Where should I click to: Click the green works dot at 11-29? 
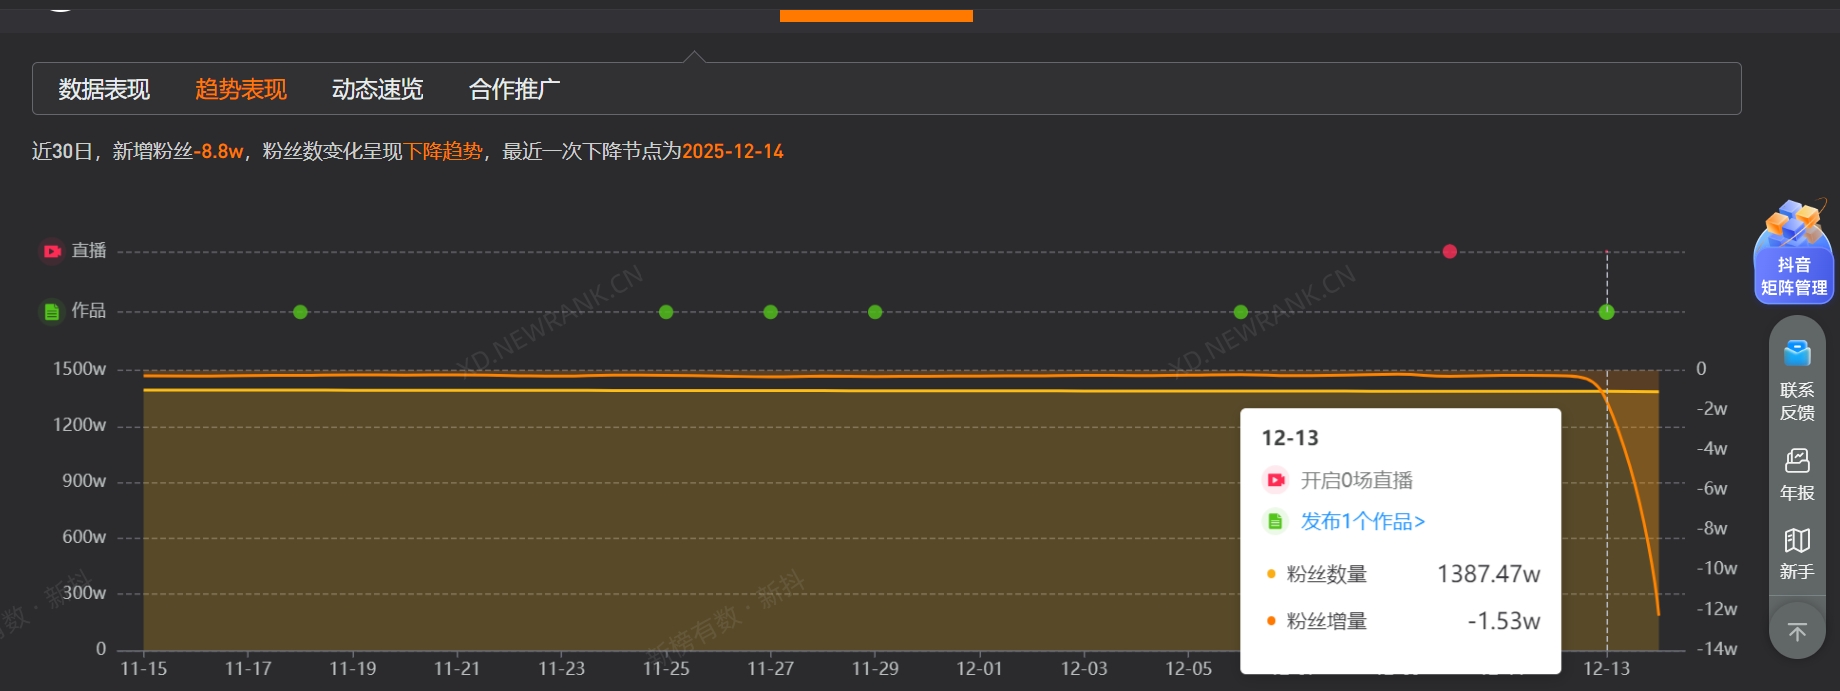tap(875, 312)
